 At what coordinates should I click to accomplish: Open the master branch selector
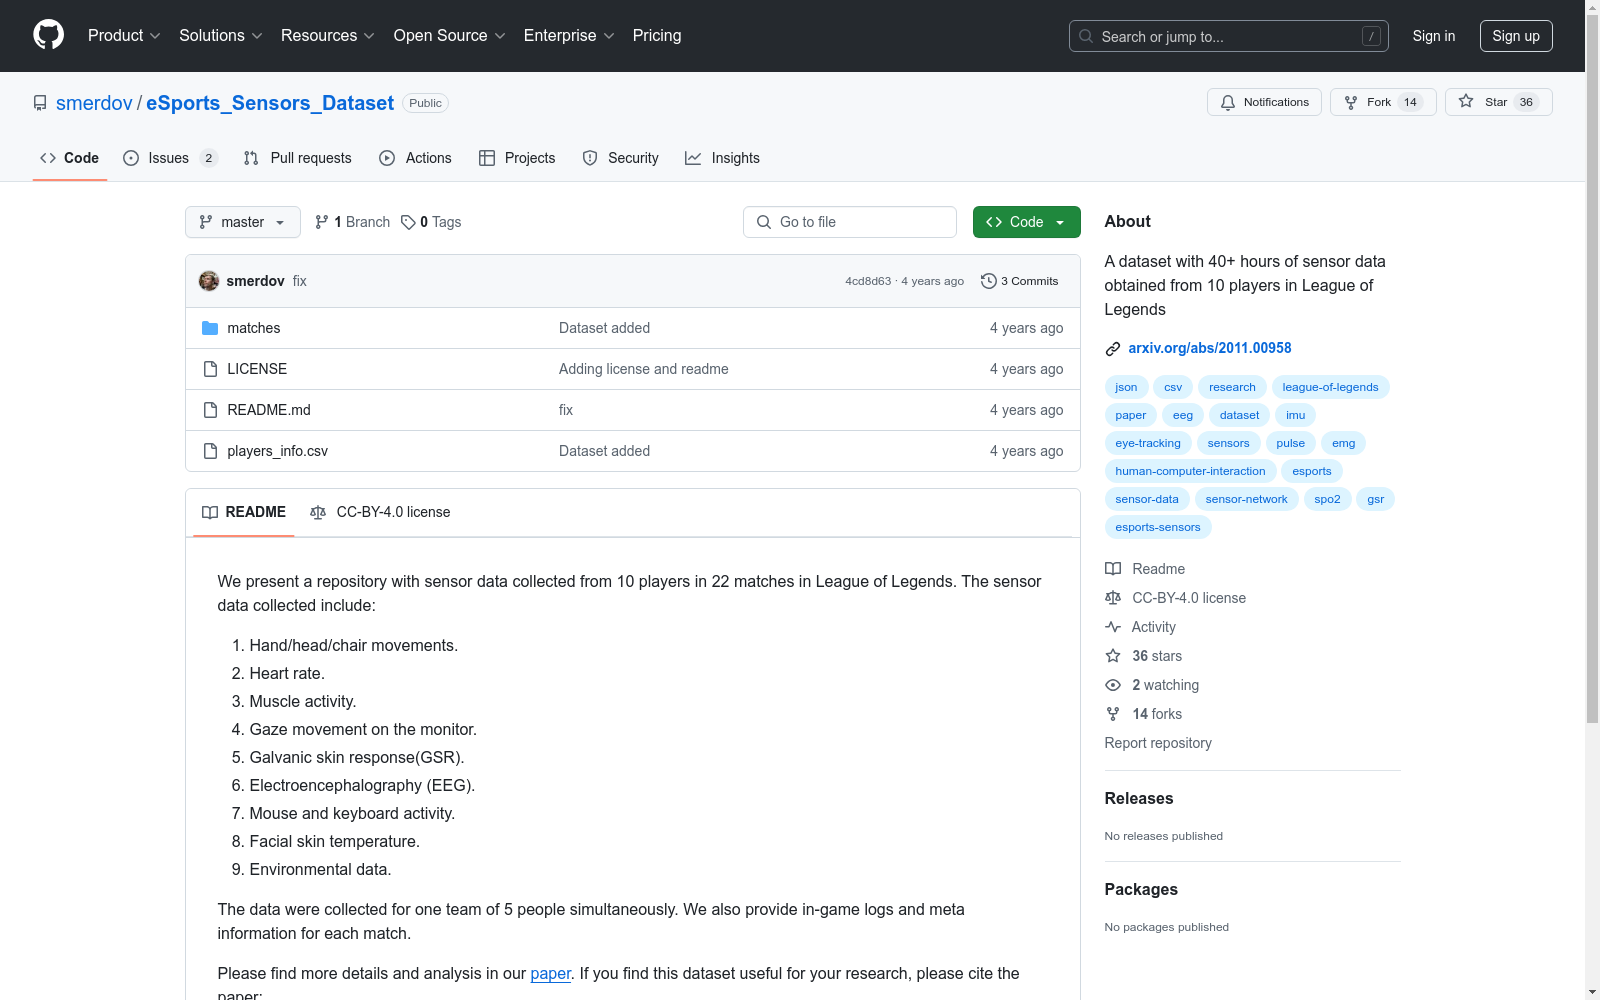243,222
